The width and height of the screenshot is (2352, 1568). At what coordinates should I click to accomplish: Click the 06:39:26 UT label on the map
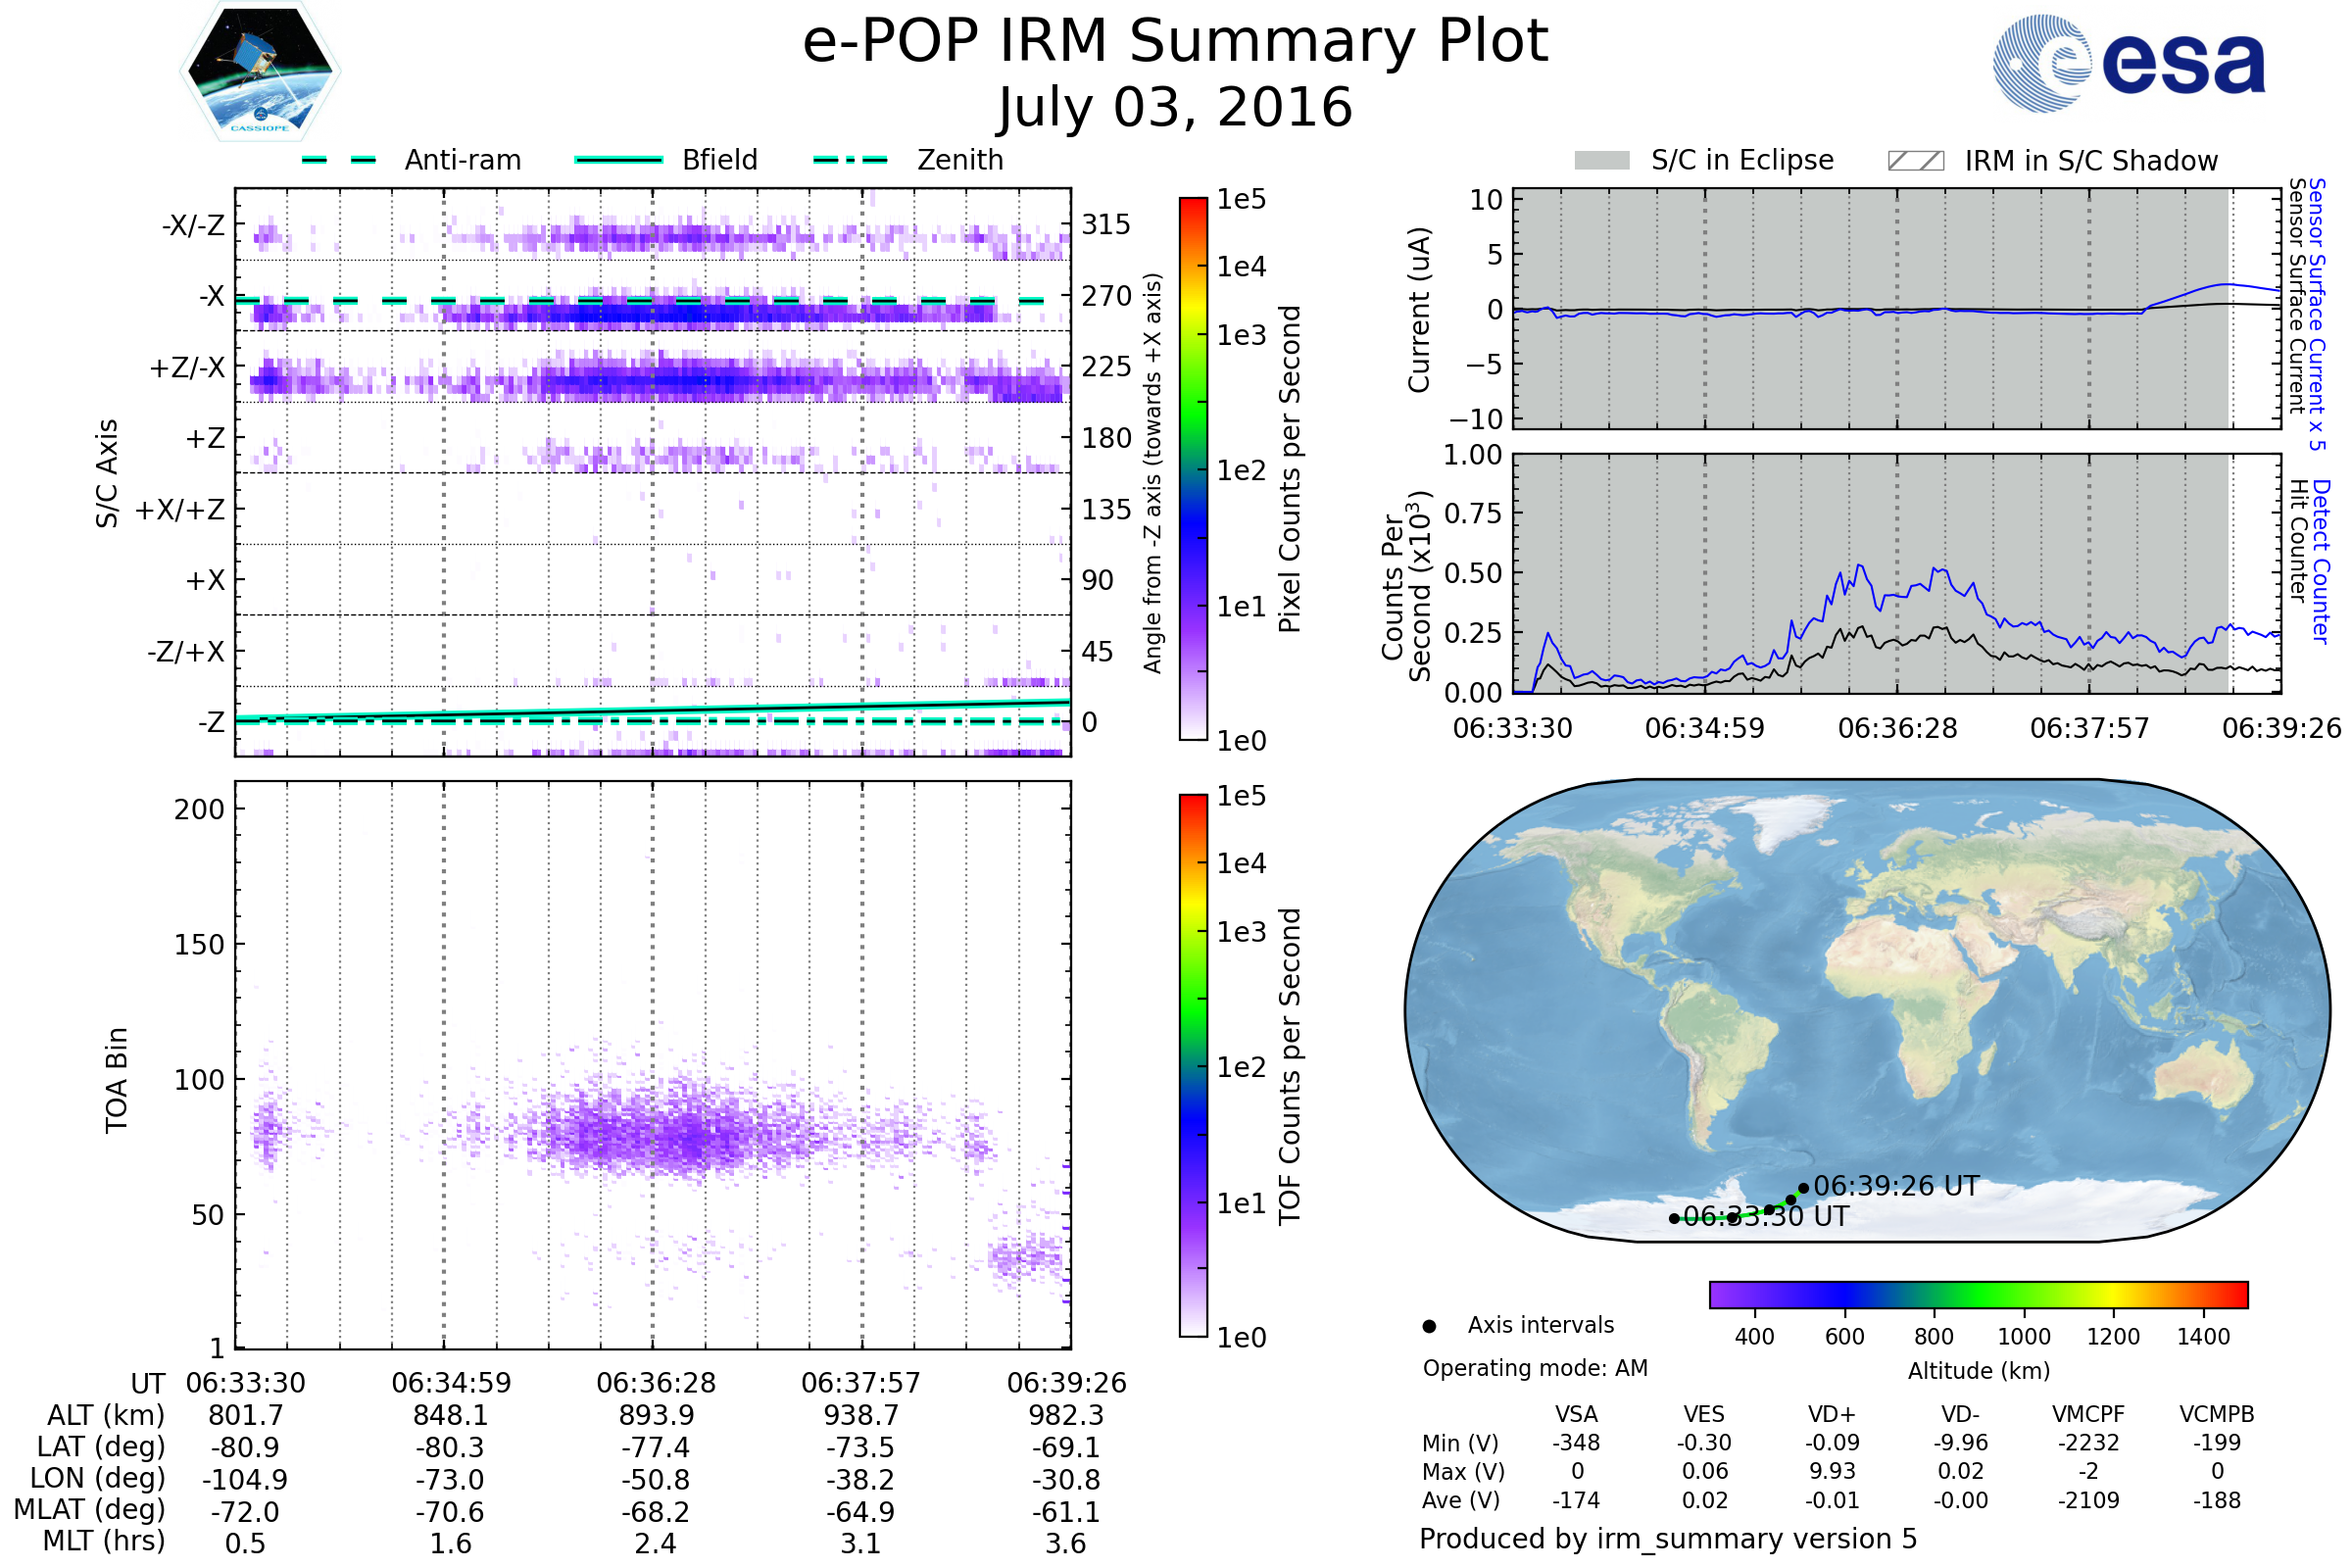1895,1186
